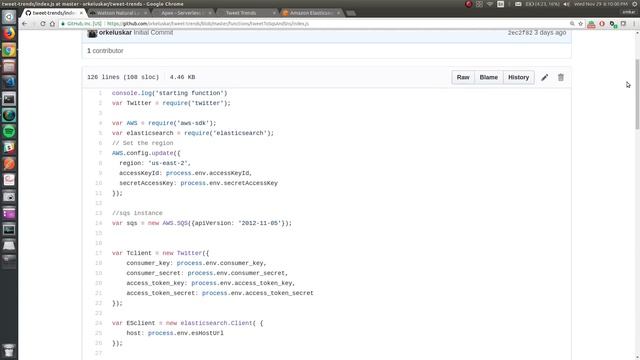Click the apiVersion '2012-11-05' line
This screenshot has width=640, height=360.
[202, 223]
